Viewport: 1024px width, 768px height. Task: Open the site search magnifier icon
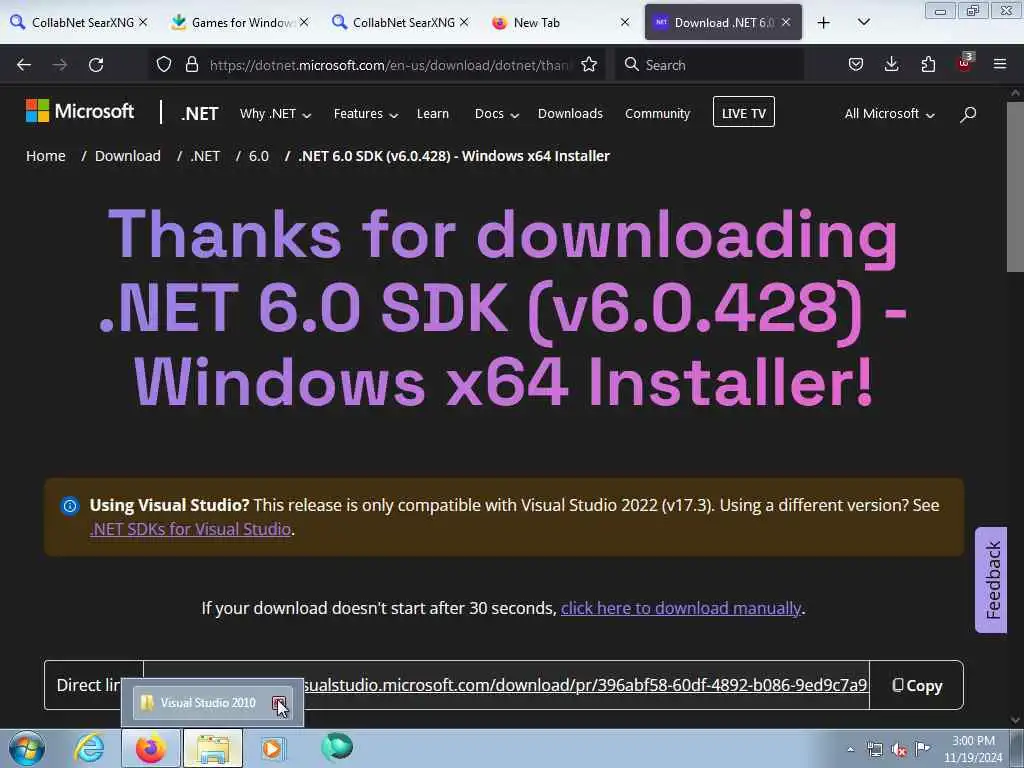[x=968, y=114]
